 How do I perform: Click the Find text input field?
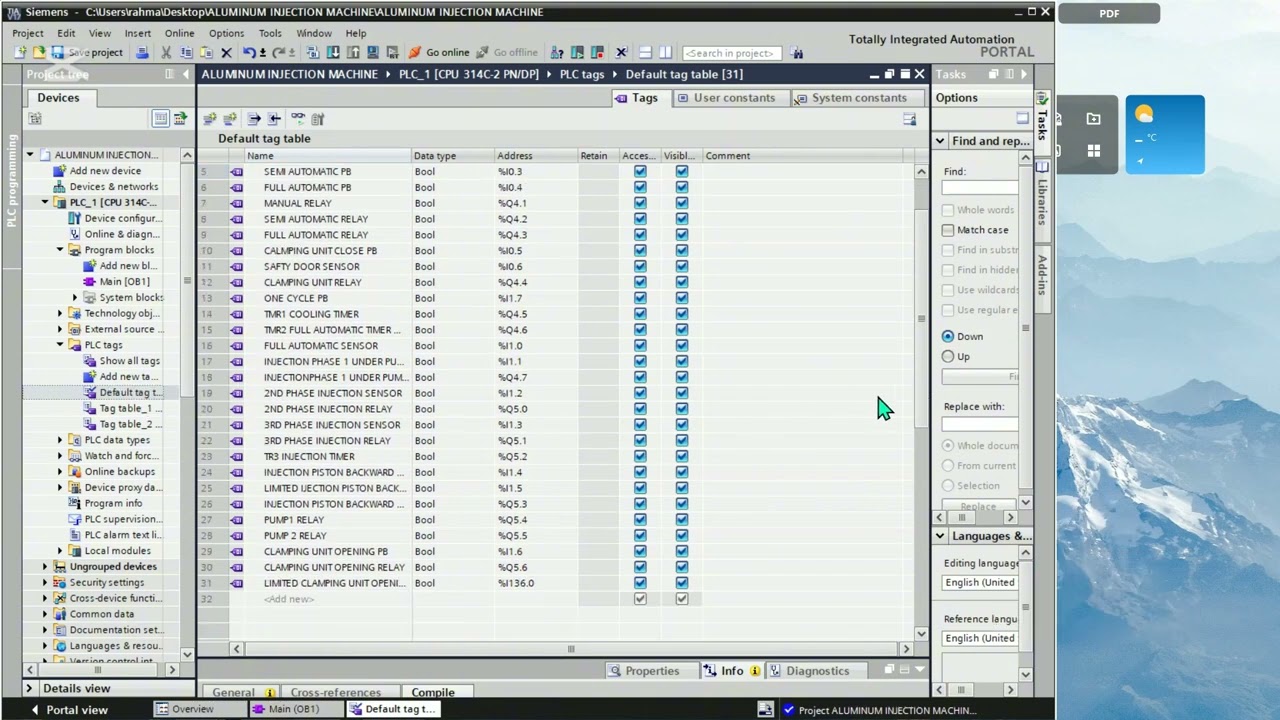980,188
